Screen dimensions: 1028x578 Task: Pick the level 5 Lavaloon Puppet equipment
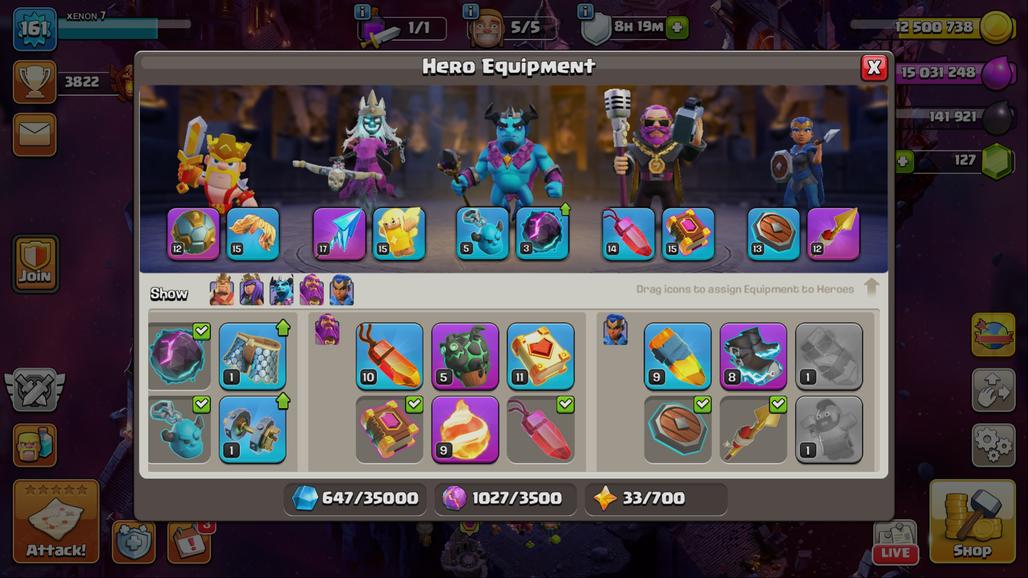(465, 356)
